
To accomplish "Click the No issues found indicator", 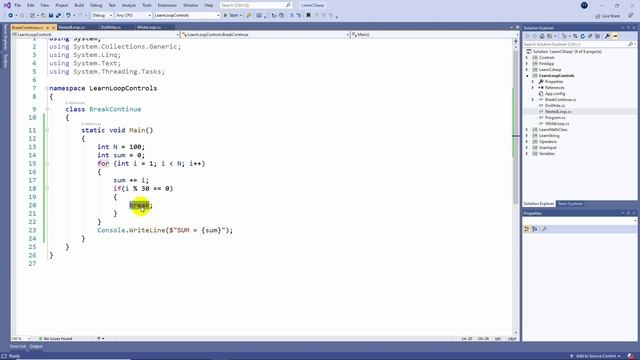I will point(56,339).
